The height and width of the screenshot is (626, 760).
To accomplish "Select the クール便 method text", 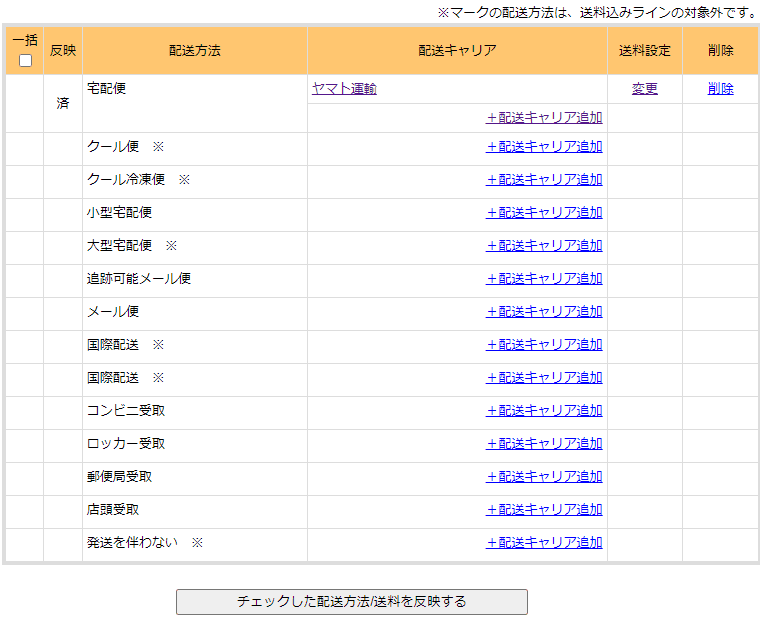I will pyautogui.click(x=113, y=146).
